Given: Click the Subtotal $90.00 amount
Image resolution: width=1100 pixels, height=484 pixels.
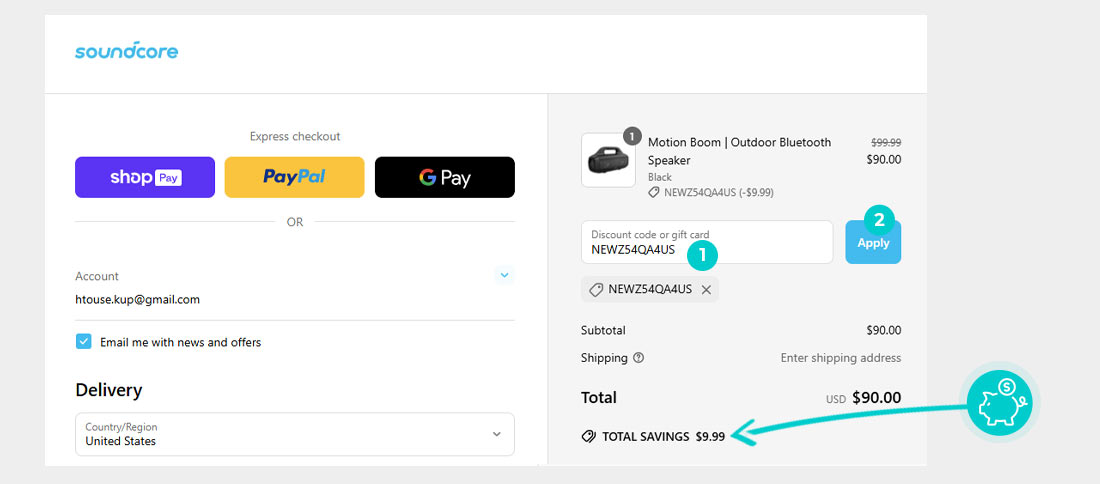Looking at the screenshot, I should 884,330.
